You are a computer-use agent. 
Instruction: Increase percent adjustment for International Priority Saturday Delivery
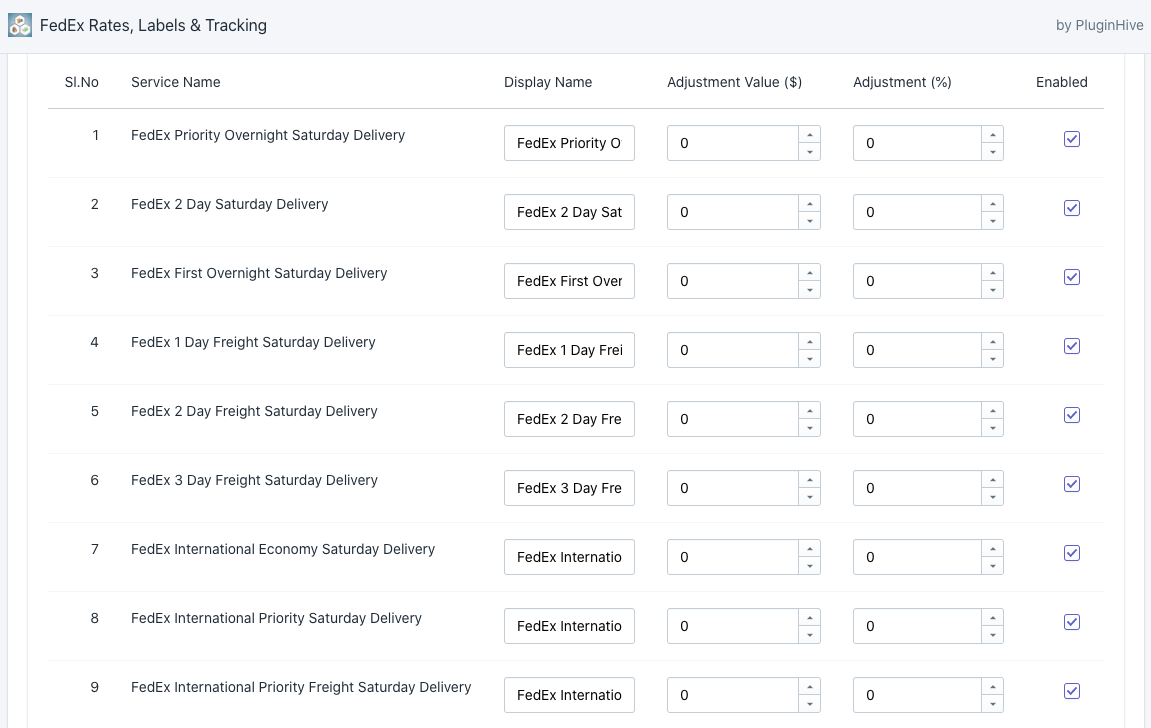[992, 618]
